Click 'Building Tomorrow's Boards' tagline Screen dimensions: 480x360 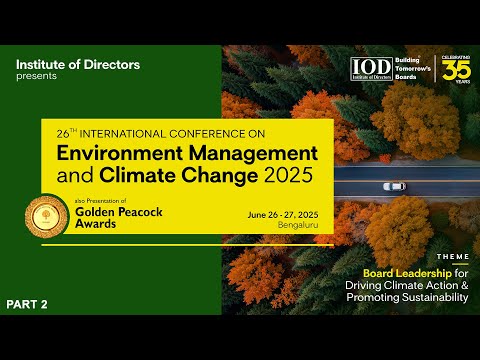tap(413, 68)
